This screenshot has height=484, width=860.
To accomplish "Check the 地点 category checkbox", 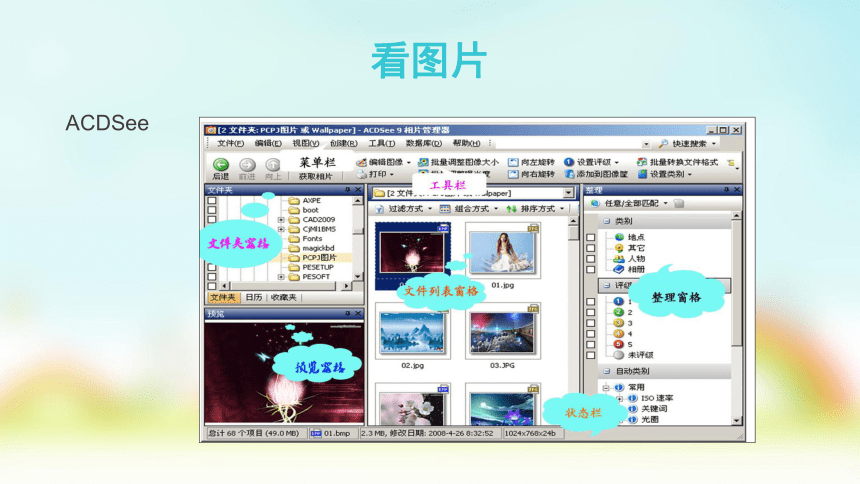I will [591, 238].
